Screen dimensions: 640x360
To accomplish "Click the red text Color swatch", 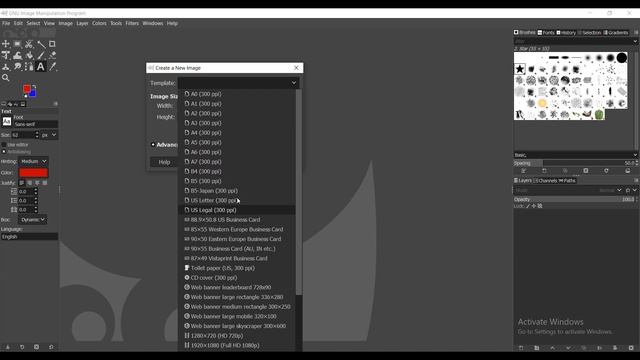I will click(x=33, y=173).
